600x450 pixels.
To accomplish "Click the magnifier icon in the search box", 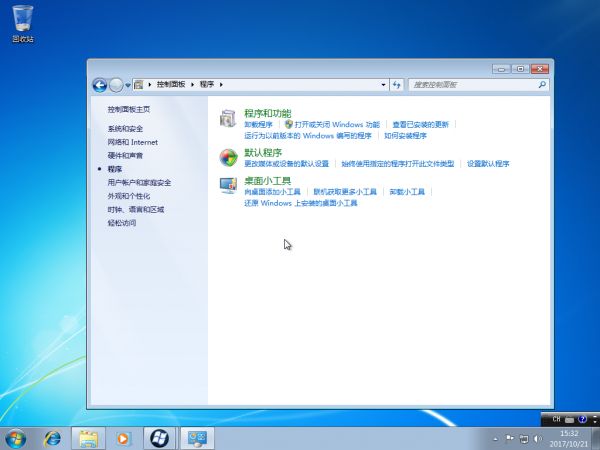I will tap(542, 85).
